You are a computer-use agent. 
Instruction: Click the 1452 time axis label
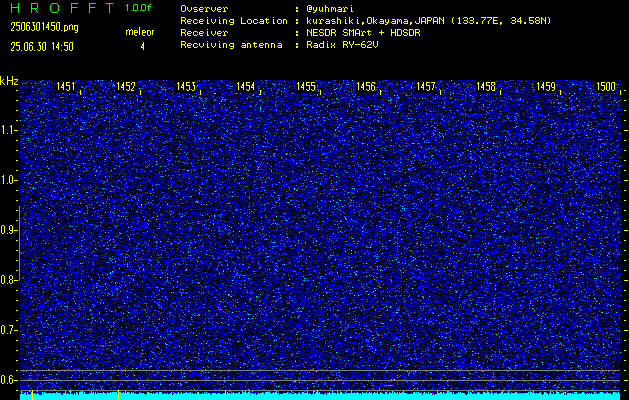(126, 86)
